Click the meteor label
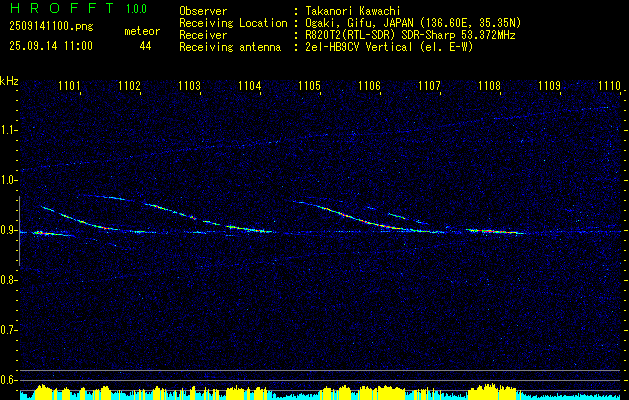This screenshot has height=400, width=629. click(142, 31)
